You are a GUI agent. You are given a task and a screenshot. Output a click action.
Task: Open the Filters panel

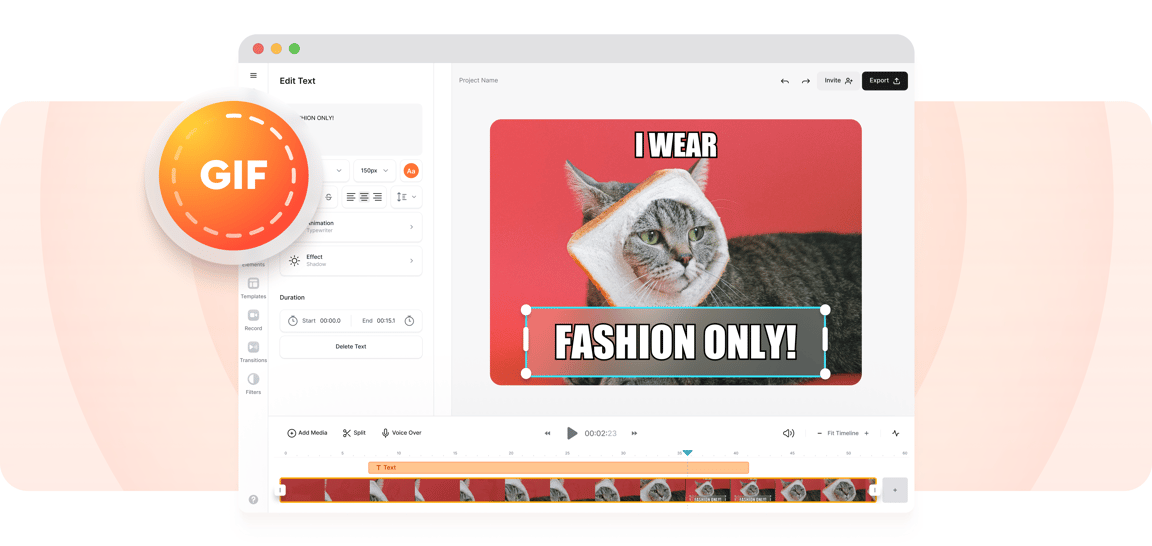253,384
